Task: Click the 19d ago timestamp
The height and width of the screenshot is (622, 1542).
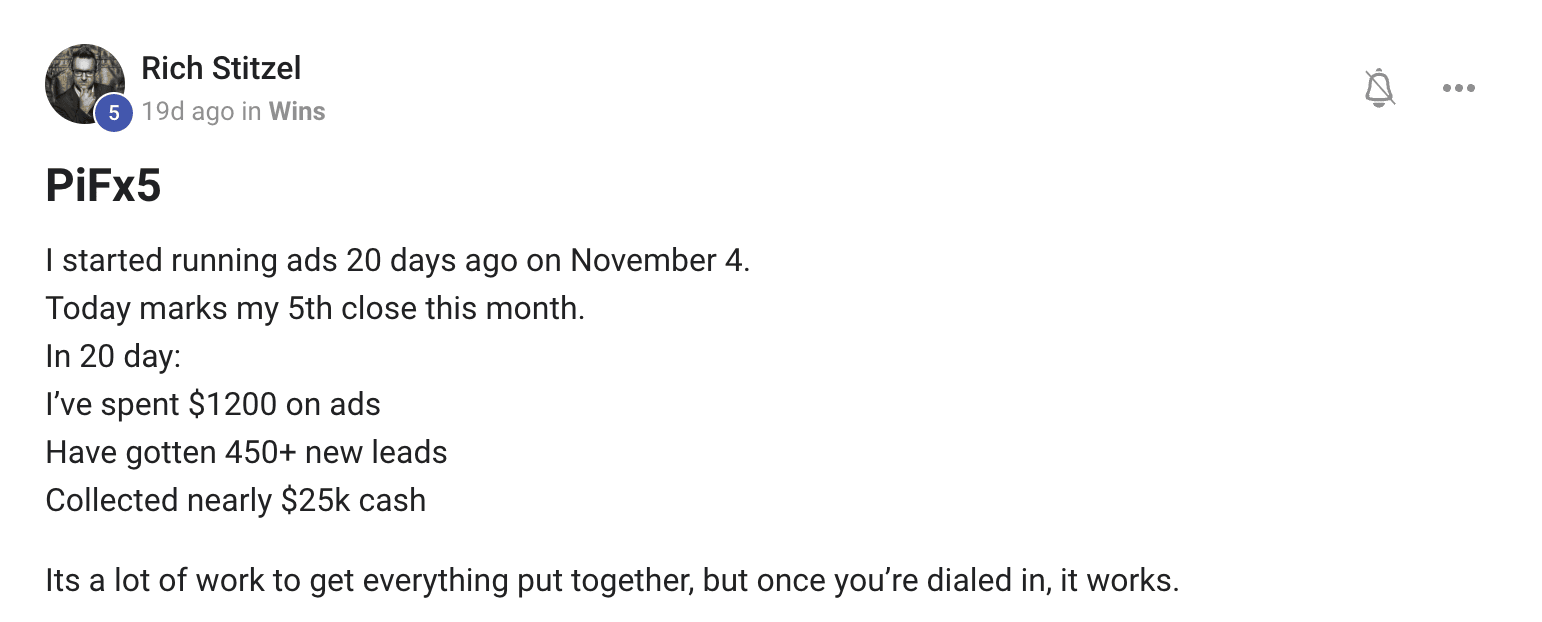Action: click(x=188, y=111)
